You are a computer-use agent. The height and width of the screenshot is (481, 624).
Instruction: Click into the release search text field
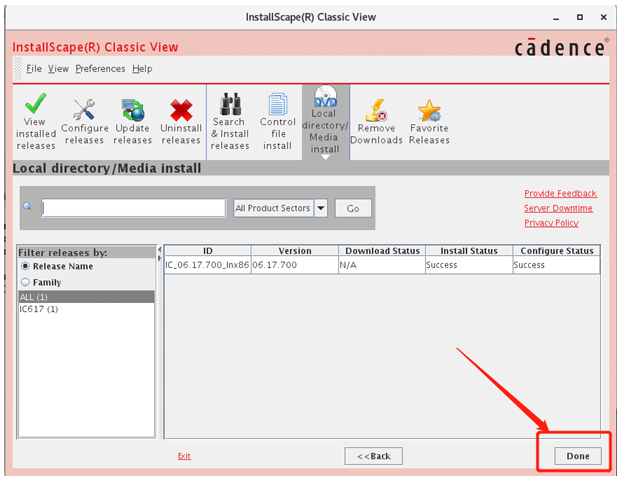click(x=133, y=208)
